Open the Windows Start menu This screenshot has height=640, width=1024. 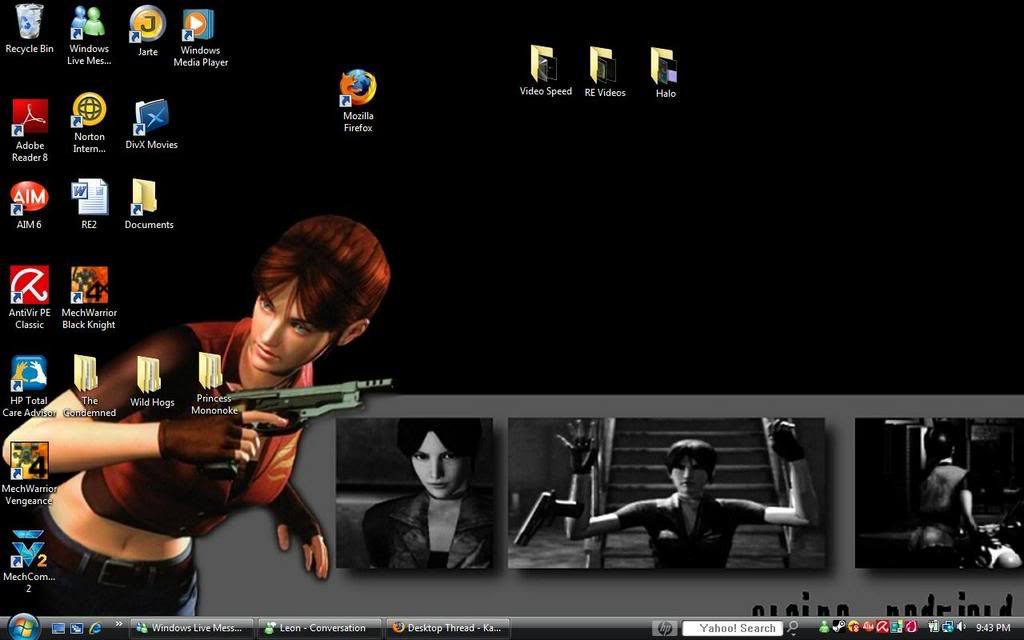coord(24,628)
